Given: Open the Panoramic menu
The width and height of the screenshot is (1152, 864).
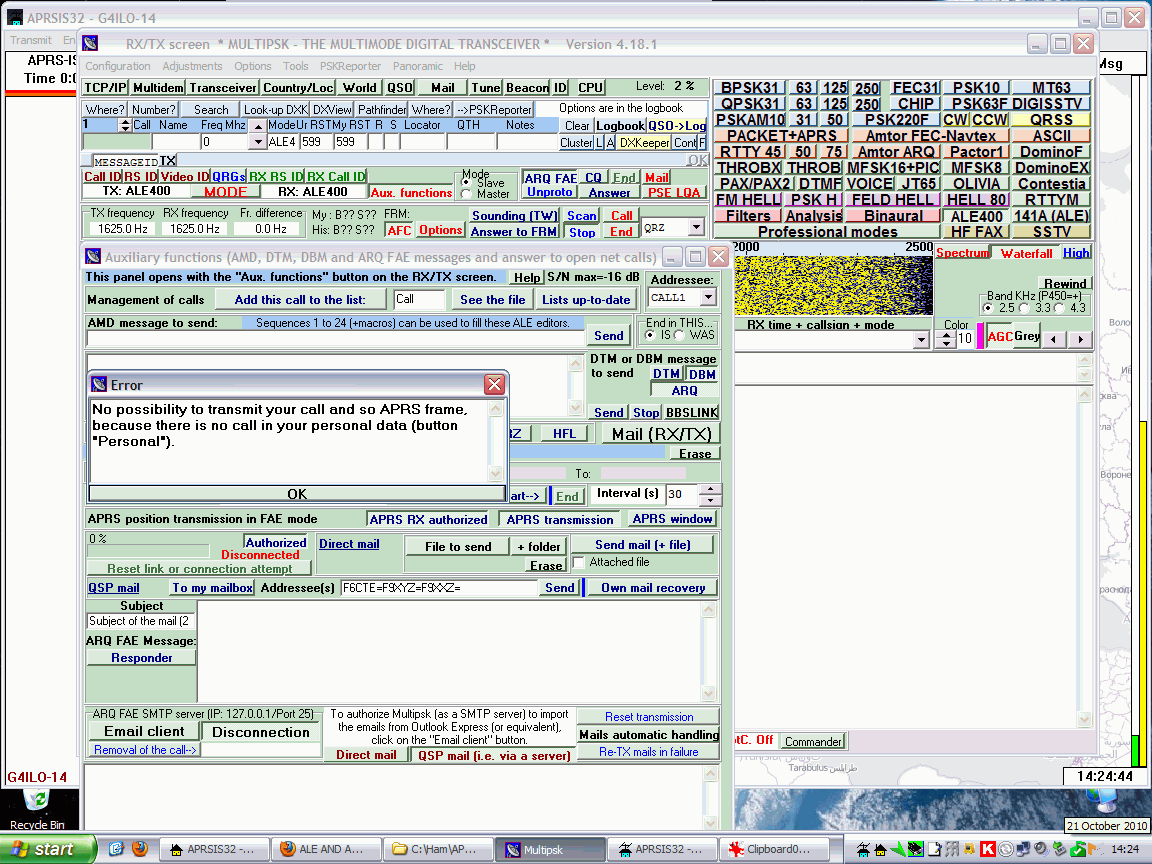Looking at the screenshot, I should (417, 66).
